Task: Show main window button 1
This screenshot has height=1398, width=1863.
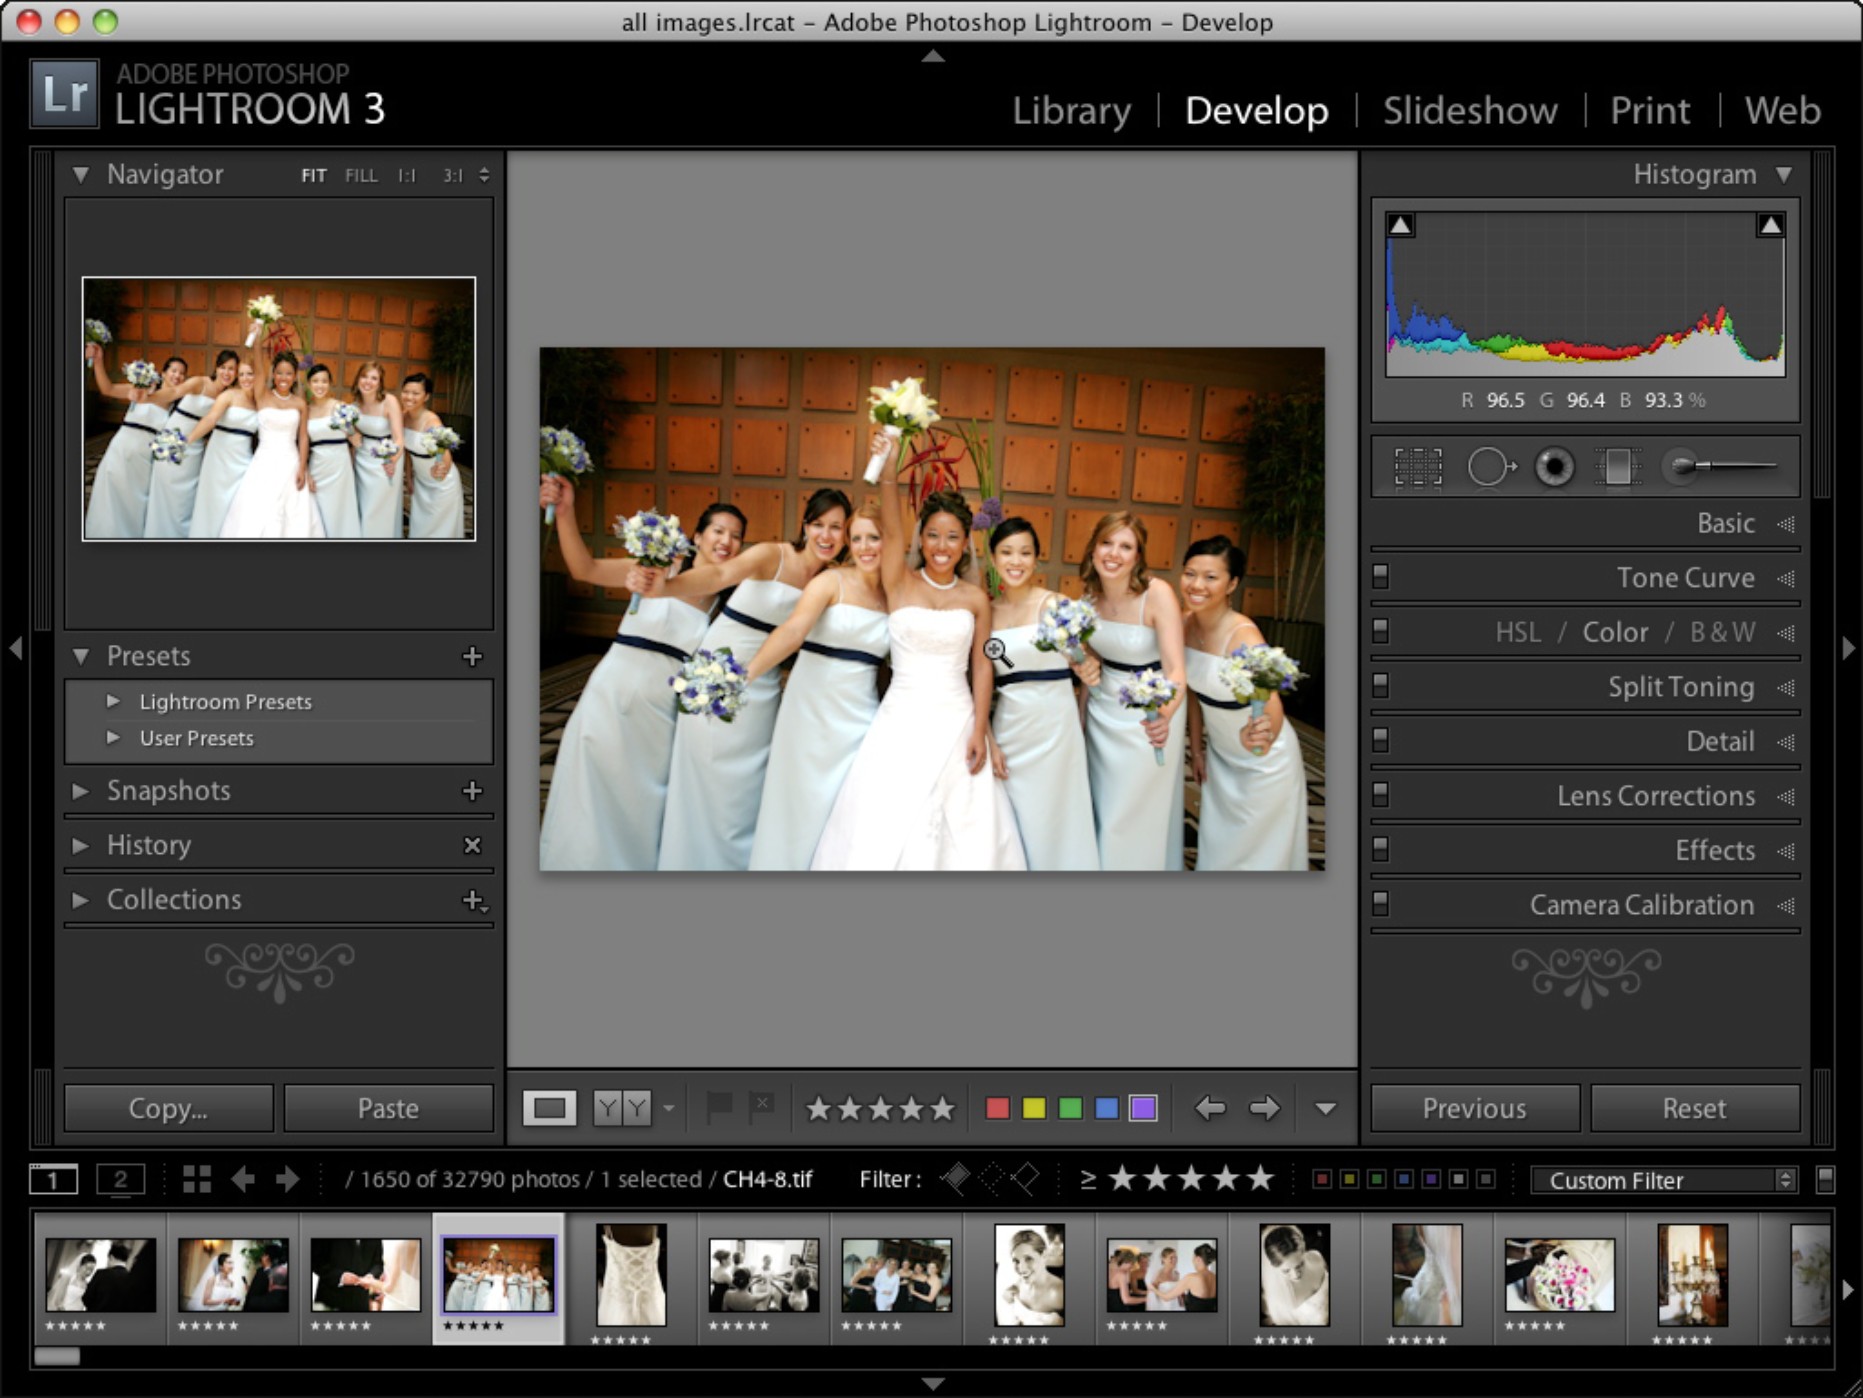Action: pos(53,1180)
